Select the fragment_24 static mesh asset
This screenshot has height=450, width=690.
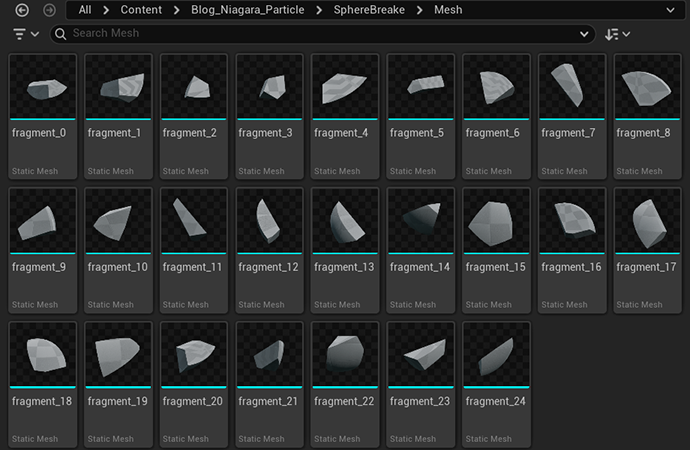[x=496, y=356]
